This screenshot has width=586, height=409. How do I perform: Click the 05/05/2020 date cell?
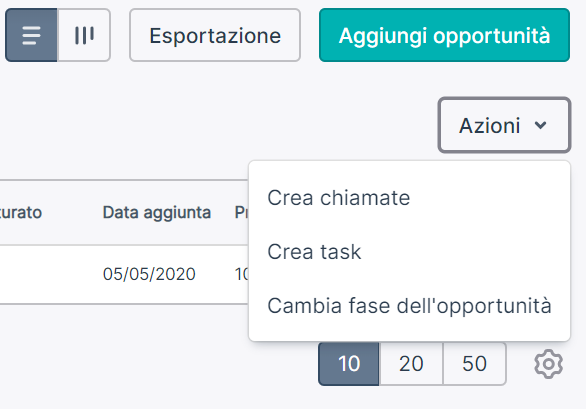(149, 274)
